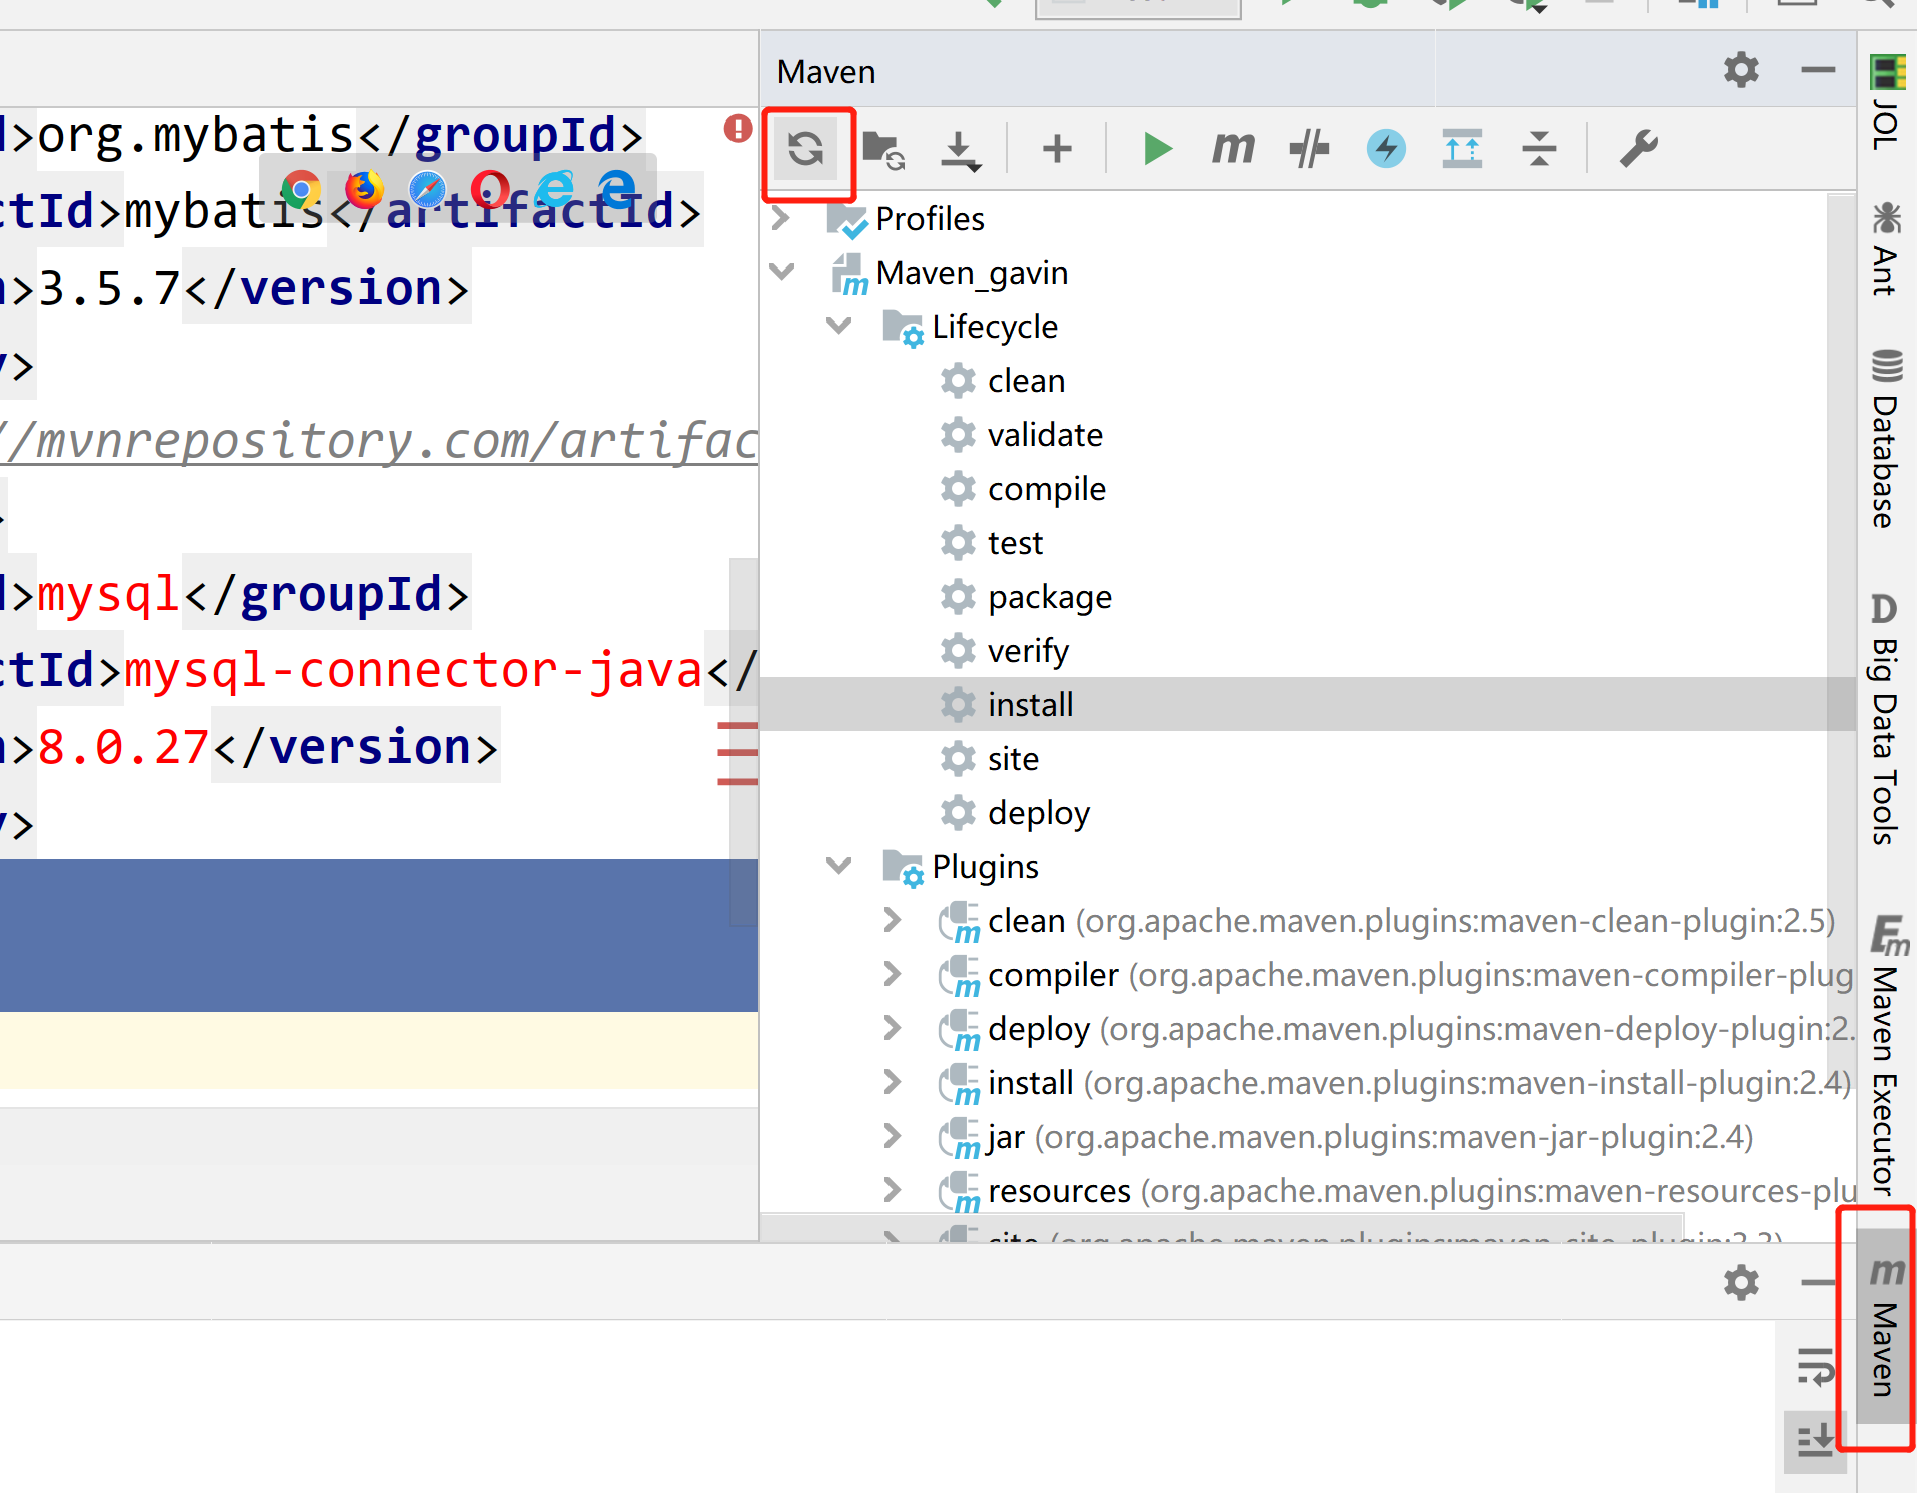Screen dimensions: 1917x1493
Task: Toggle offline mode lightning icon
Action: [x=1386, y=150]
